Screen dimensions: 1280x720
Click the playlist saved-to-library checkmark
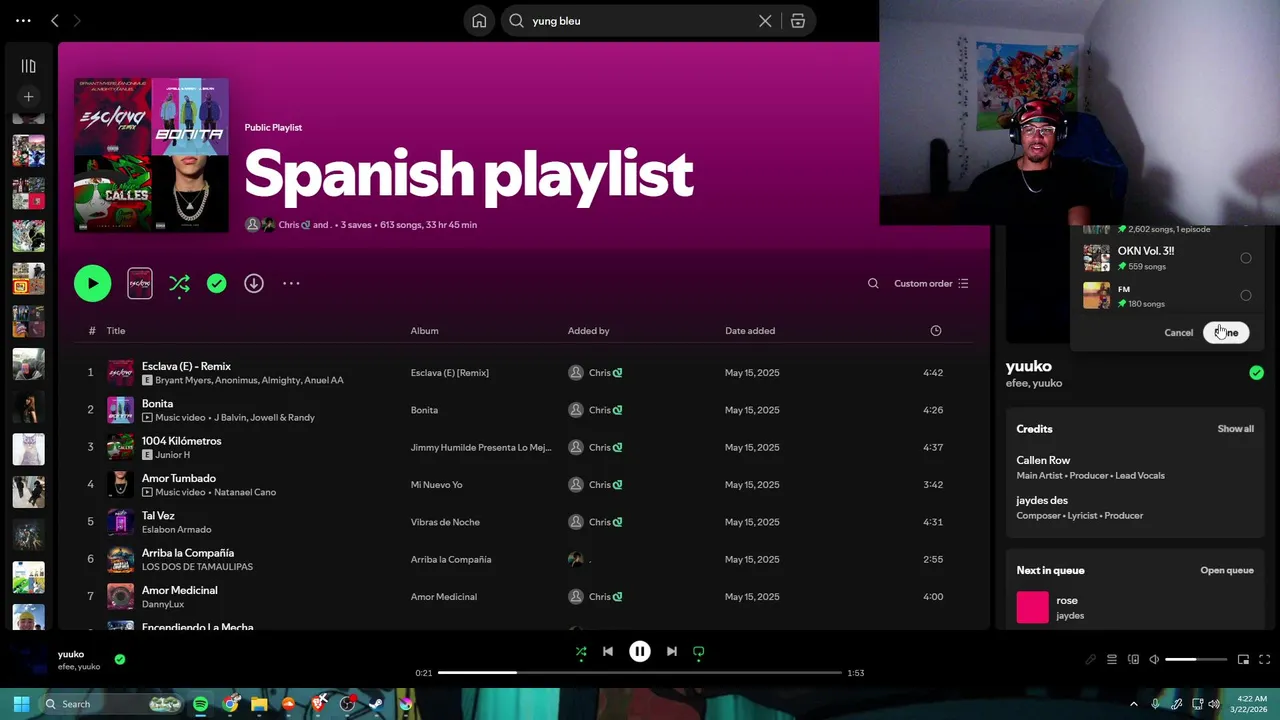(x=216, y=284)
